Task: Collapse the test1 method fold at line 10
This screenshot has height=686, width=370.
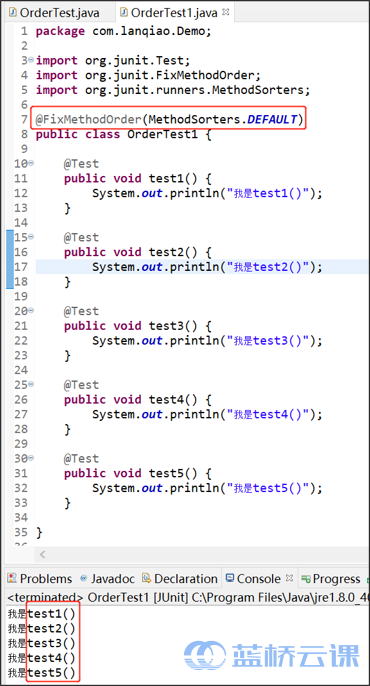Action: click(x=31, y=163)
